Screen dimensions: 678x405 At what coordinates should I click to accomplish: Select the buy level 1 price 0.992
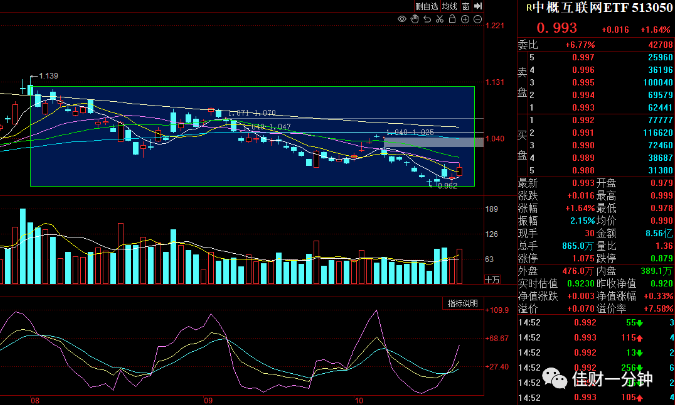pyautogui.click(x=583, y=120)
